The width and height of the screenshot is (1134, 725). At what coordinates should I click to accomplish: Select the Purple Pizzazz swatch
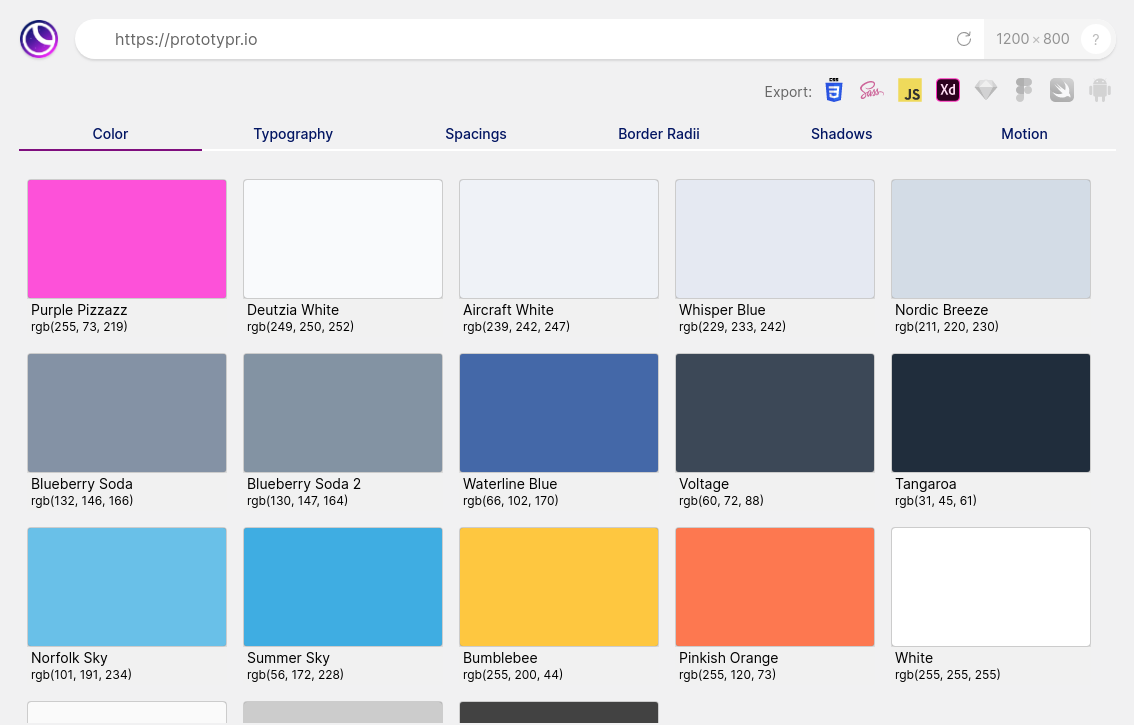click(127, 239)
